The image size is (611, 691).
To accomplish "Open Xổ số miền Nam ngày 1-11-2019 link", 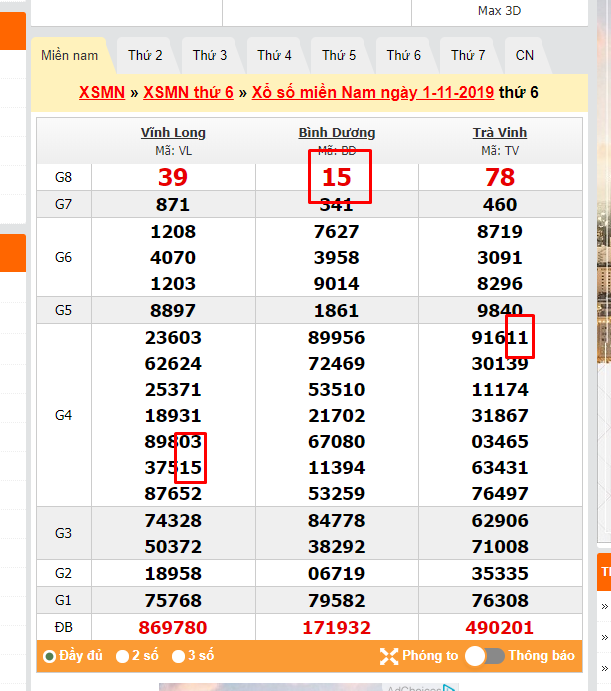I will click(372, 92).
